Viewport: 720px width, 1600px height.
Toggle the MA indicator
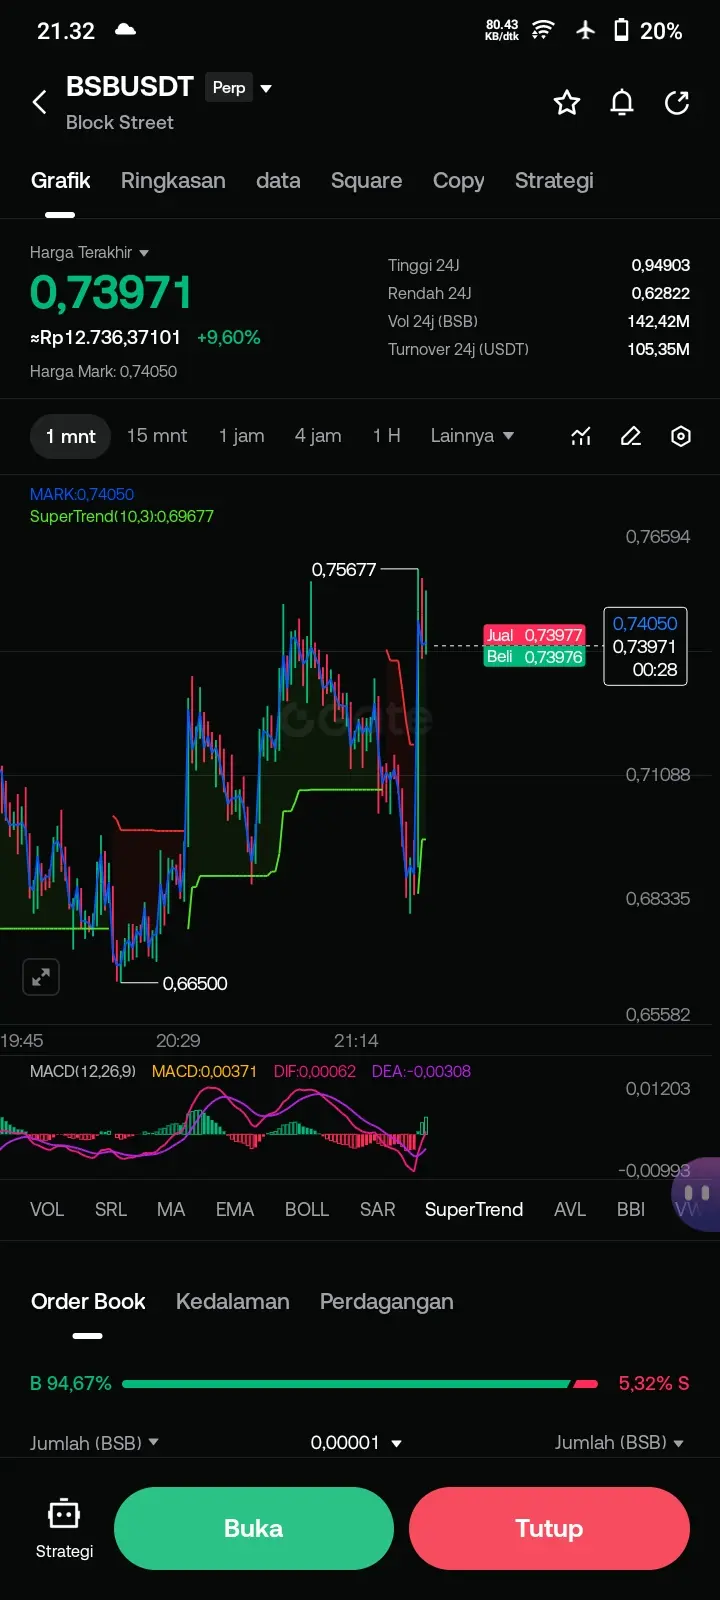tap(171, 1209)
